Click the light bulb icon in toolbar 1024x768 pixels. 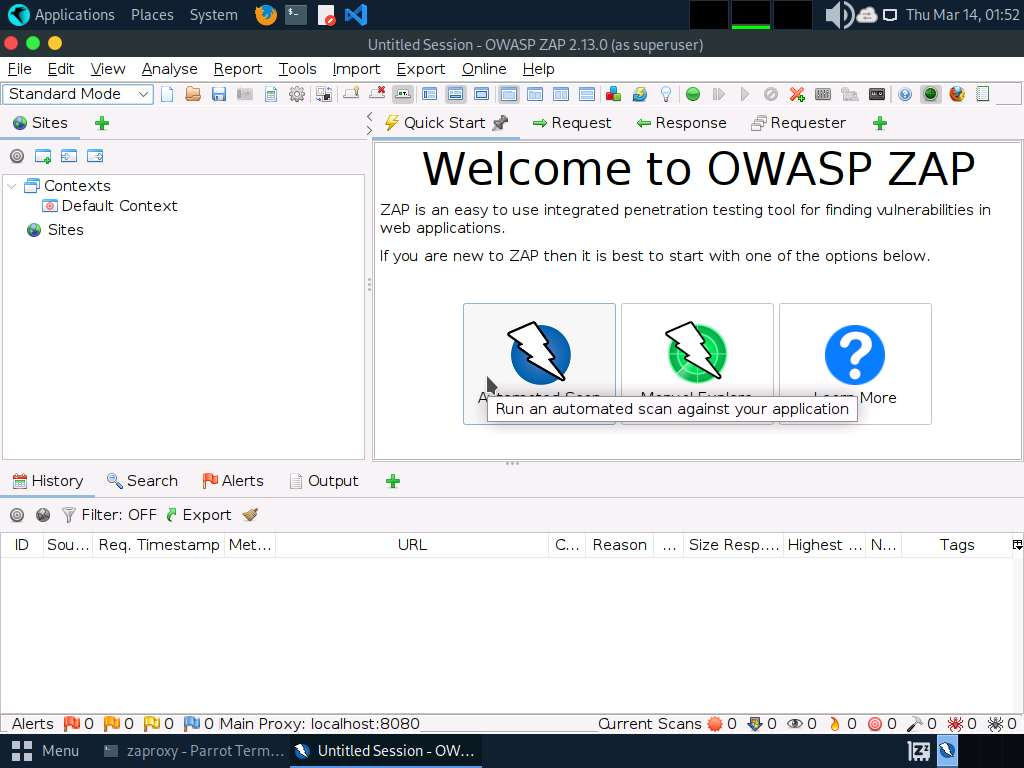click(665, 94)
